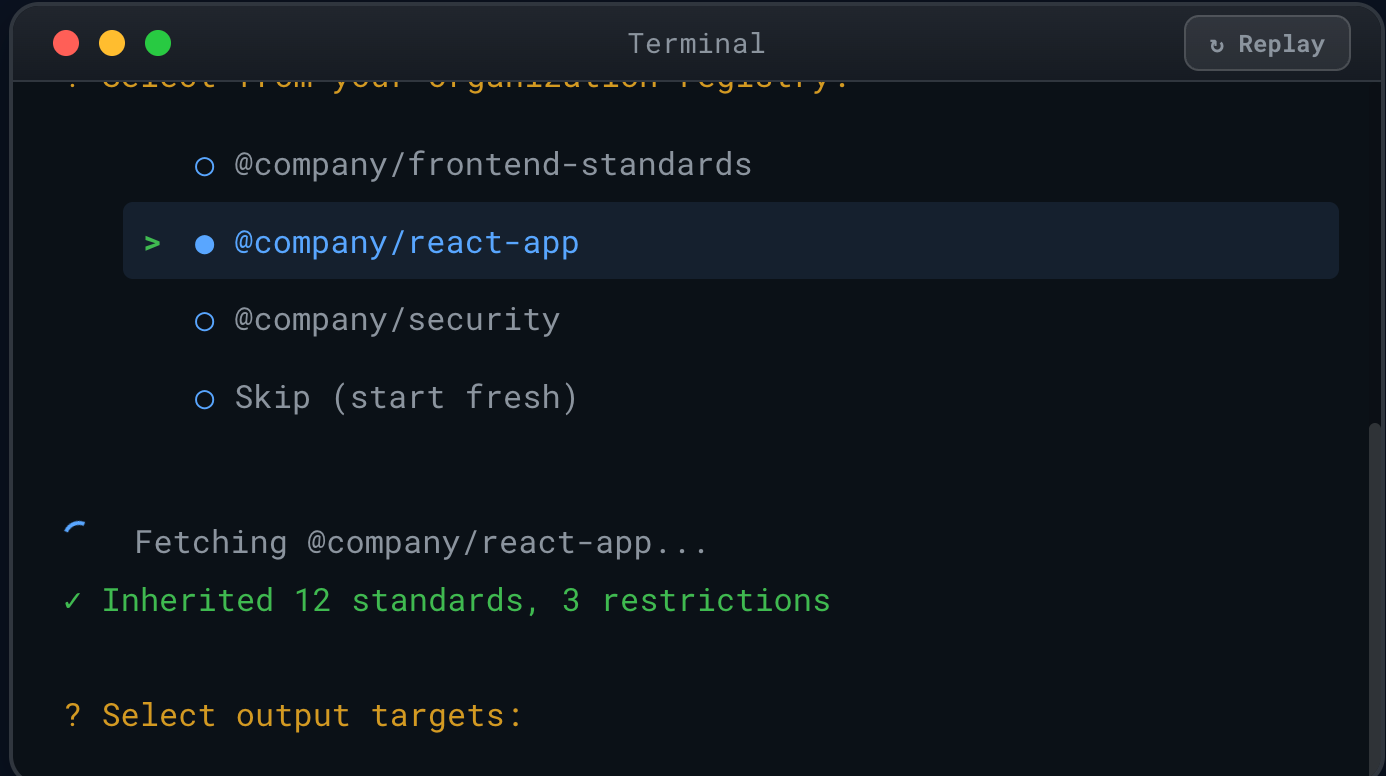Click the yellow question mark prompt icon
This screenshot has width=1386, height=776.
coord(71,715)
